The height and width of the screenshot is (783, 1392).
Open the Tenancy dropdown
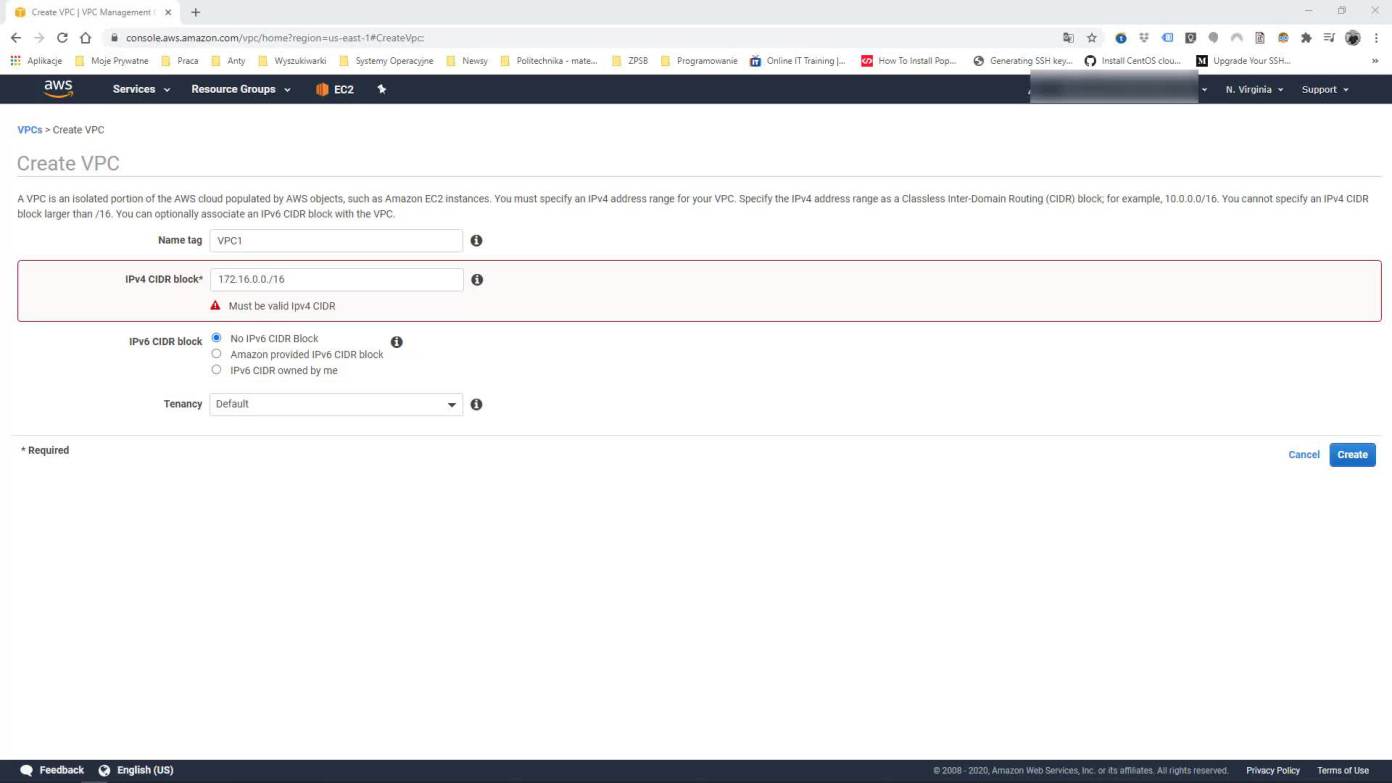click(336, 405)
